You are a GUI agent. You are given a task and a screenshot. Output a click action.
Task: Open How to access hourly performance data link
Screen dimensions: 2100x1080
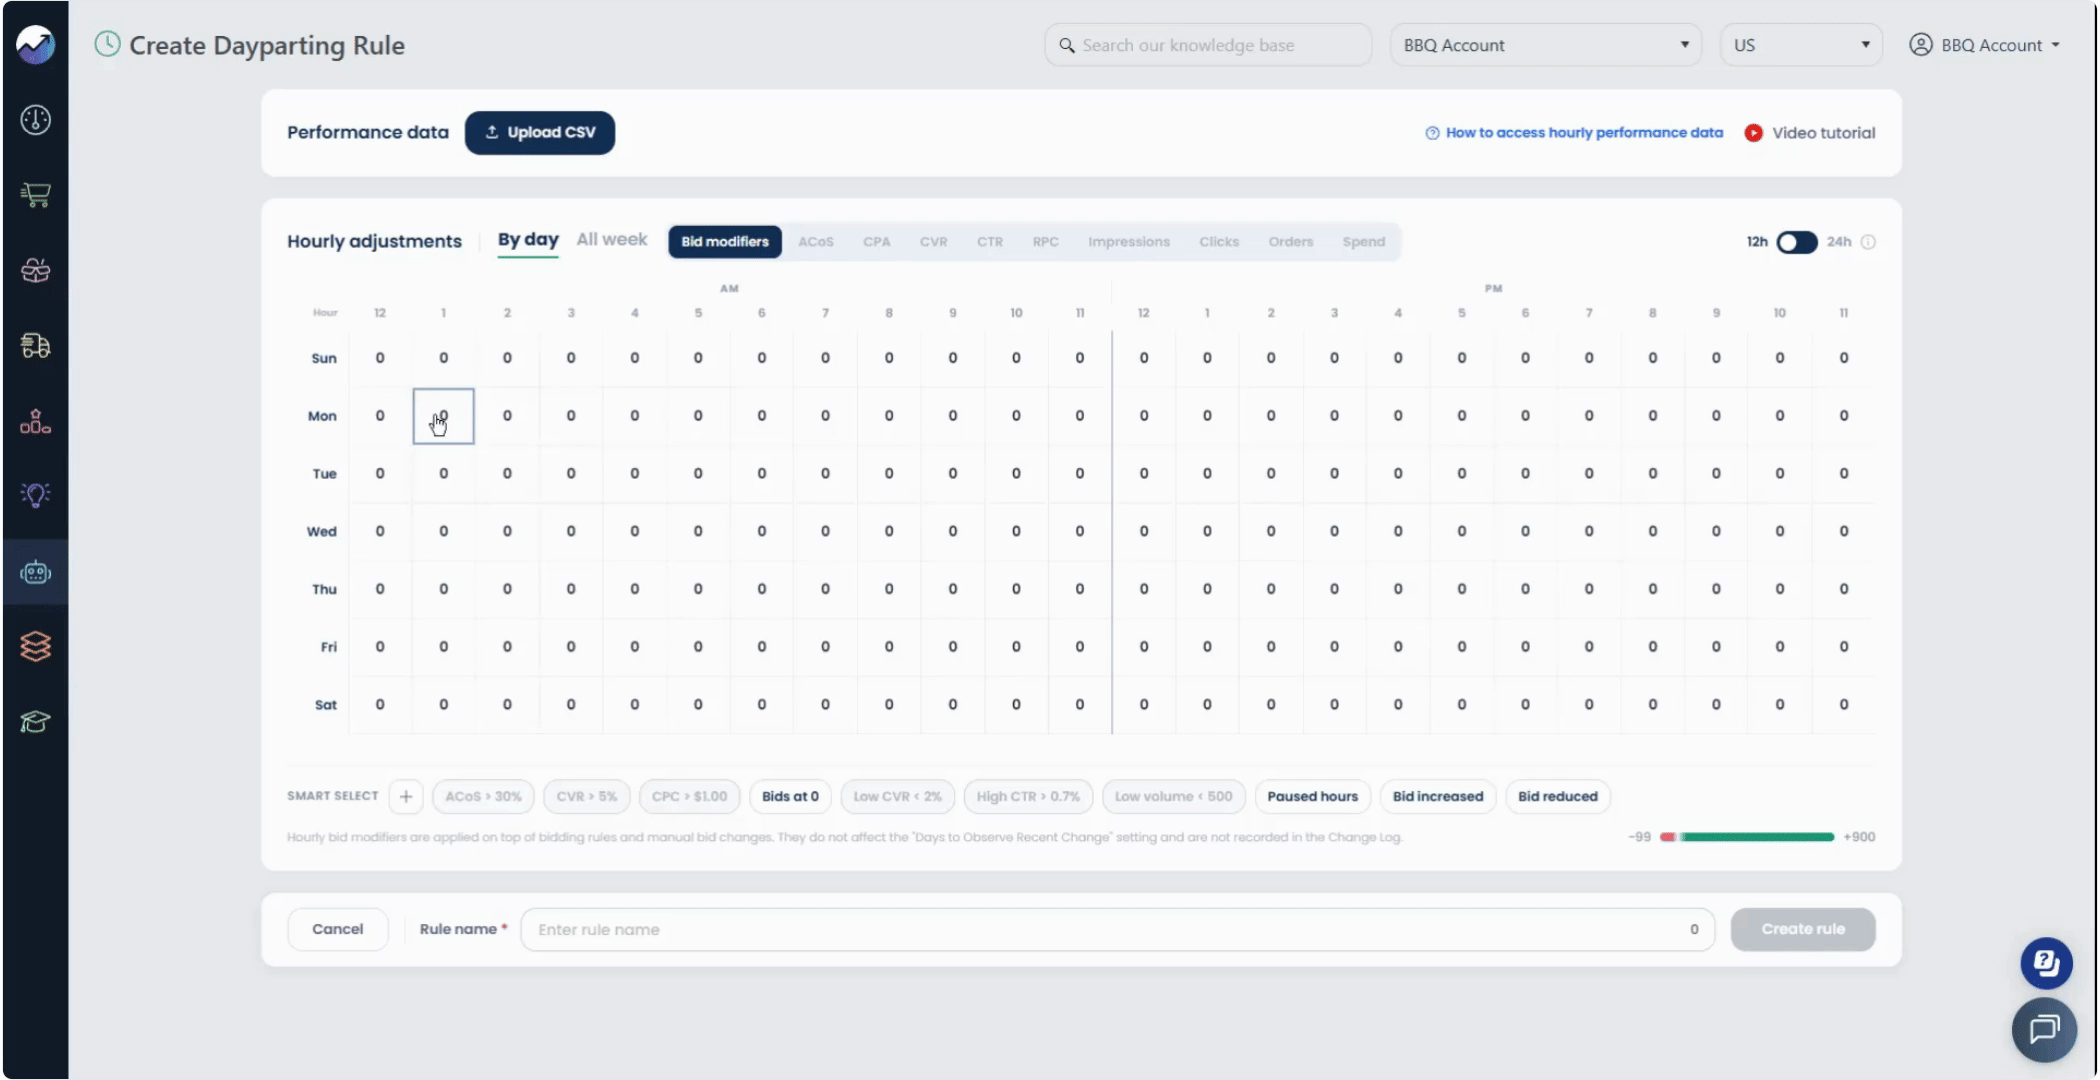coord(1574,133)
